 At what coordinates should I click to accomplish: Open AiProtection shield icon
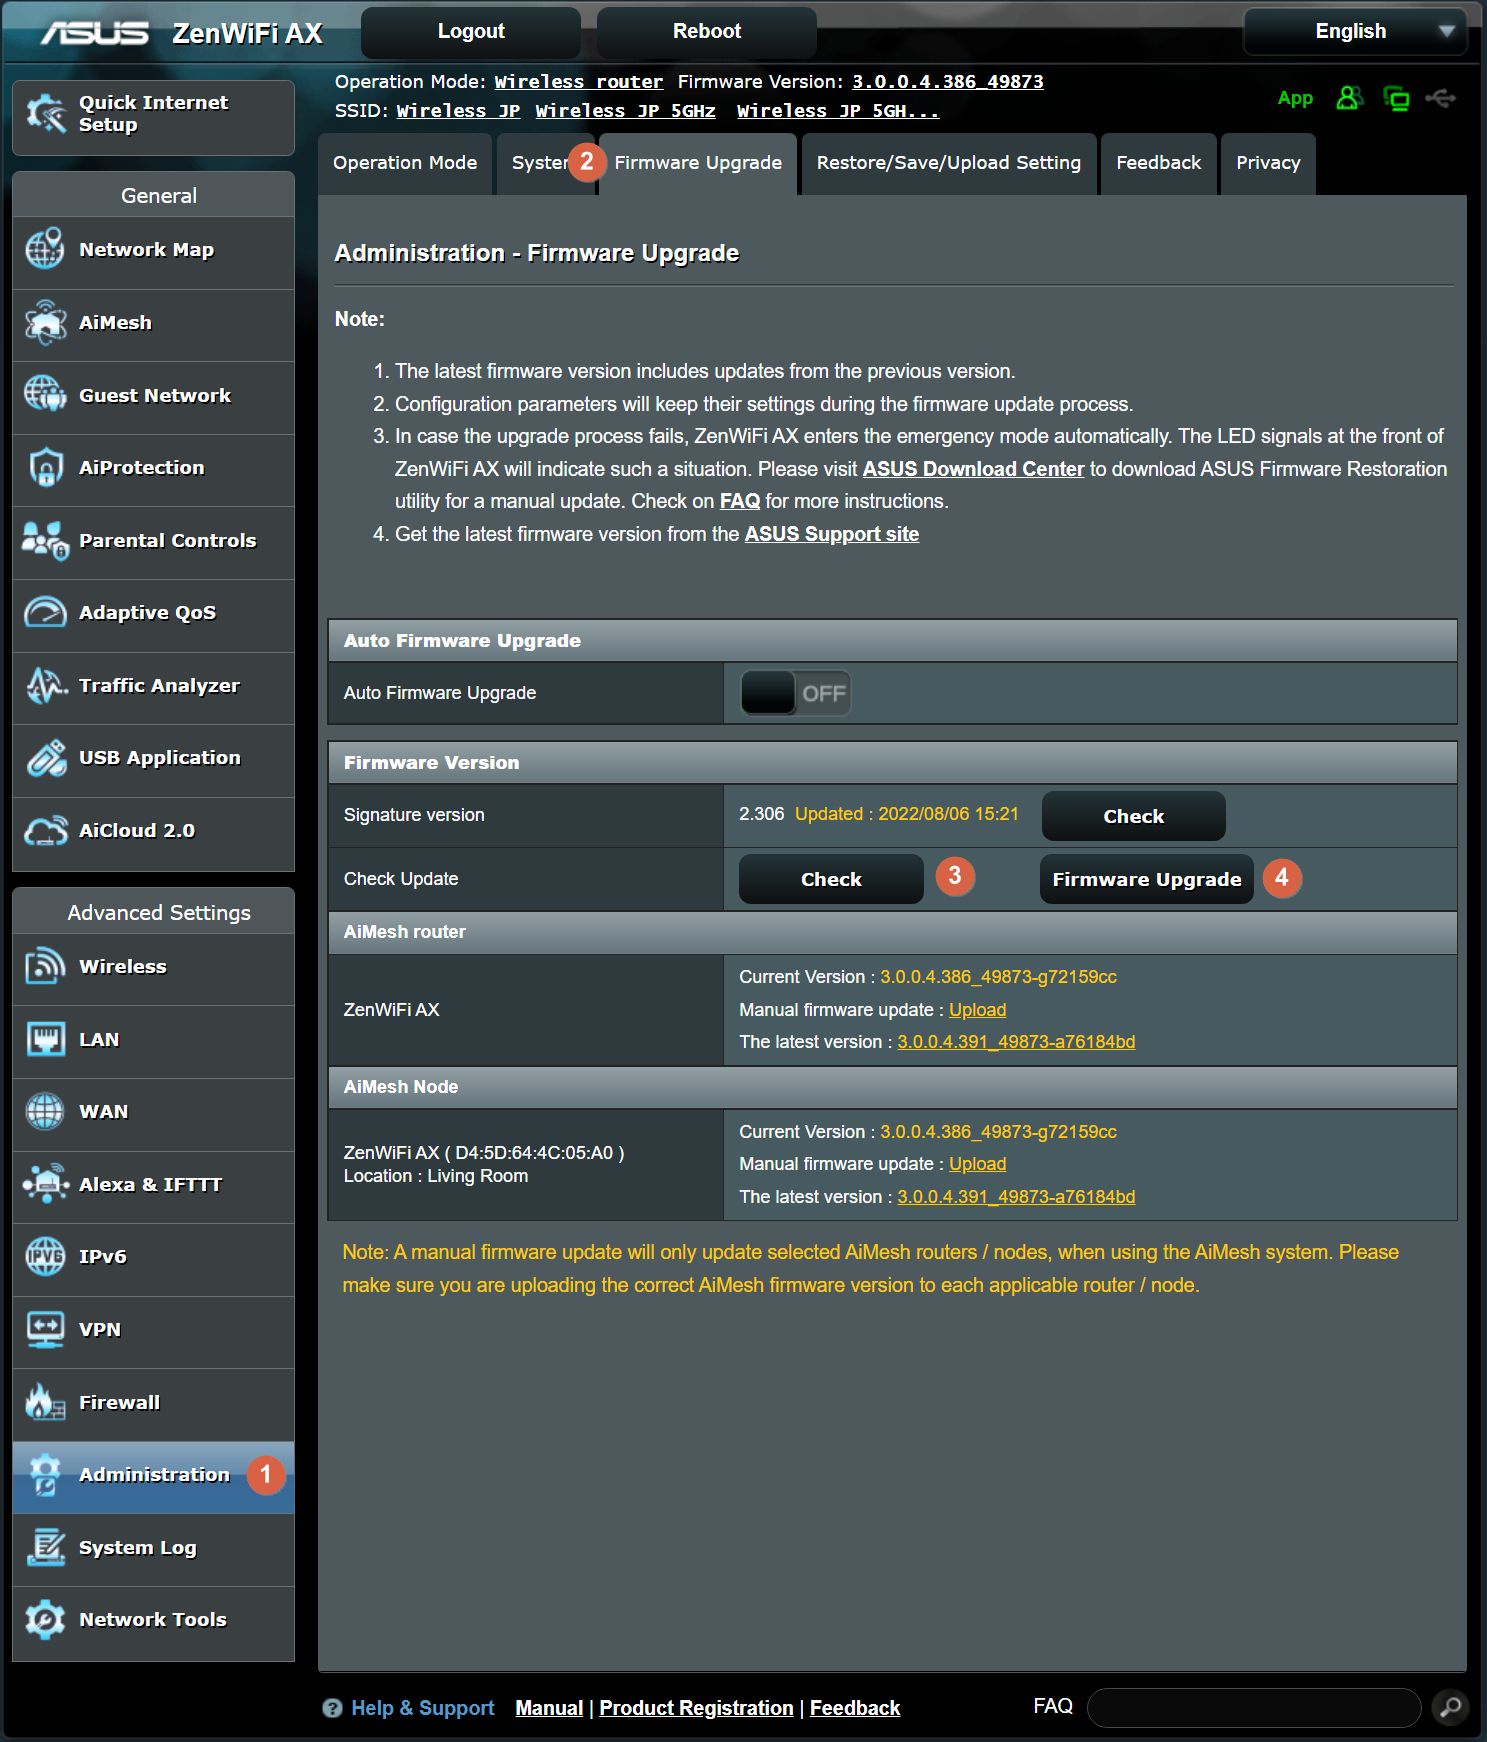(x=45, y=467)
